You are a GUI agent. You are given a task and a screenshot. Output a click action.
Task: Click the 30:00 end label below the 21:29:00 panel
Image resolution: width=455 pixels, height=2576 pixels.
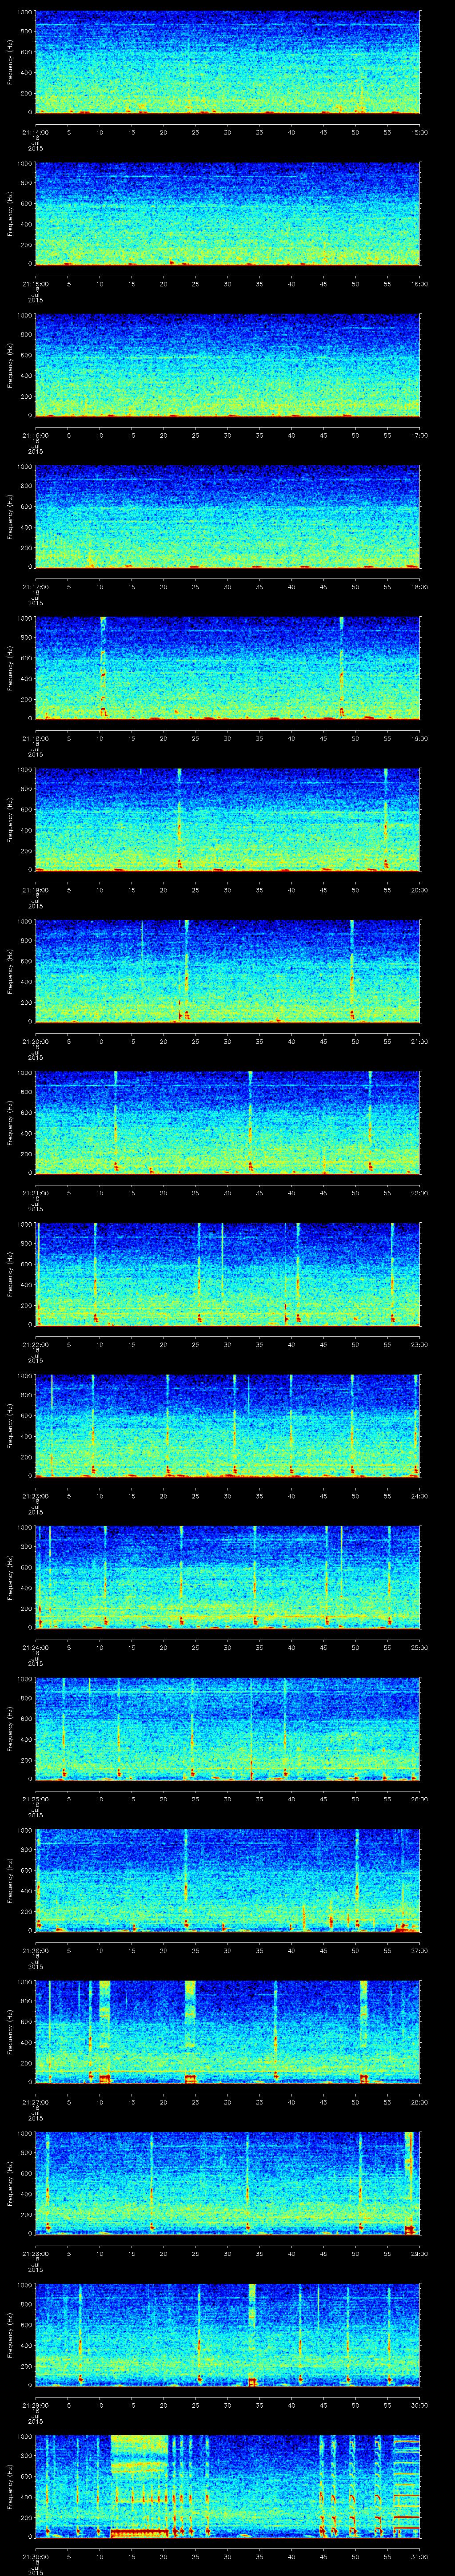coord(419,2405)
